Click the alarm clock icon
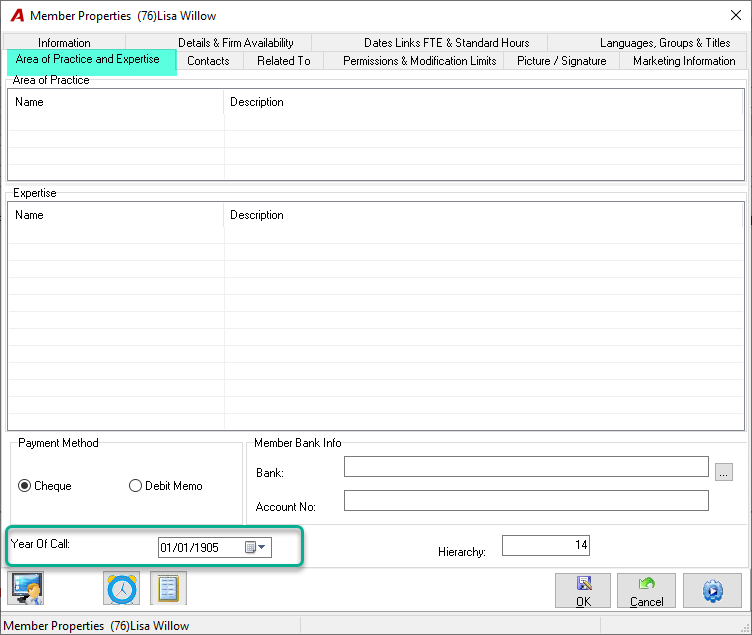This screenshot has width=752, height=635. (x=121, y=588)
